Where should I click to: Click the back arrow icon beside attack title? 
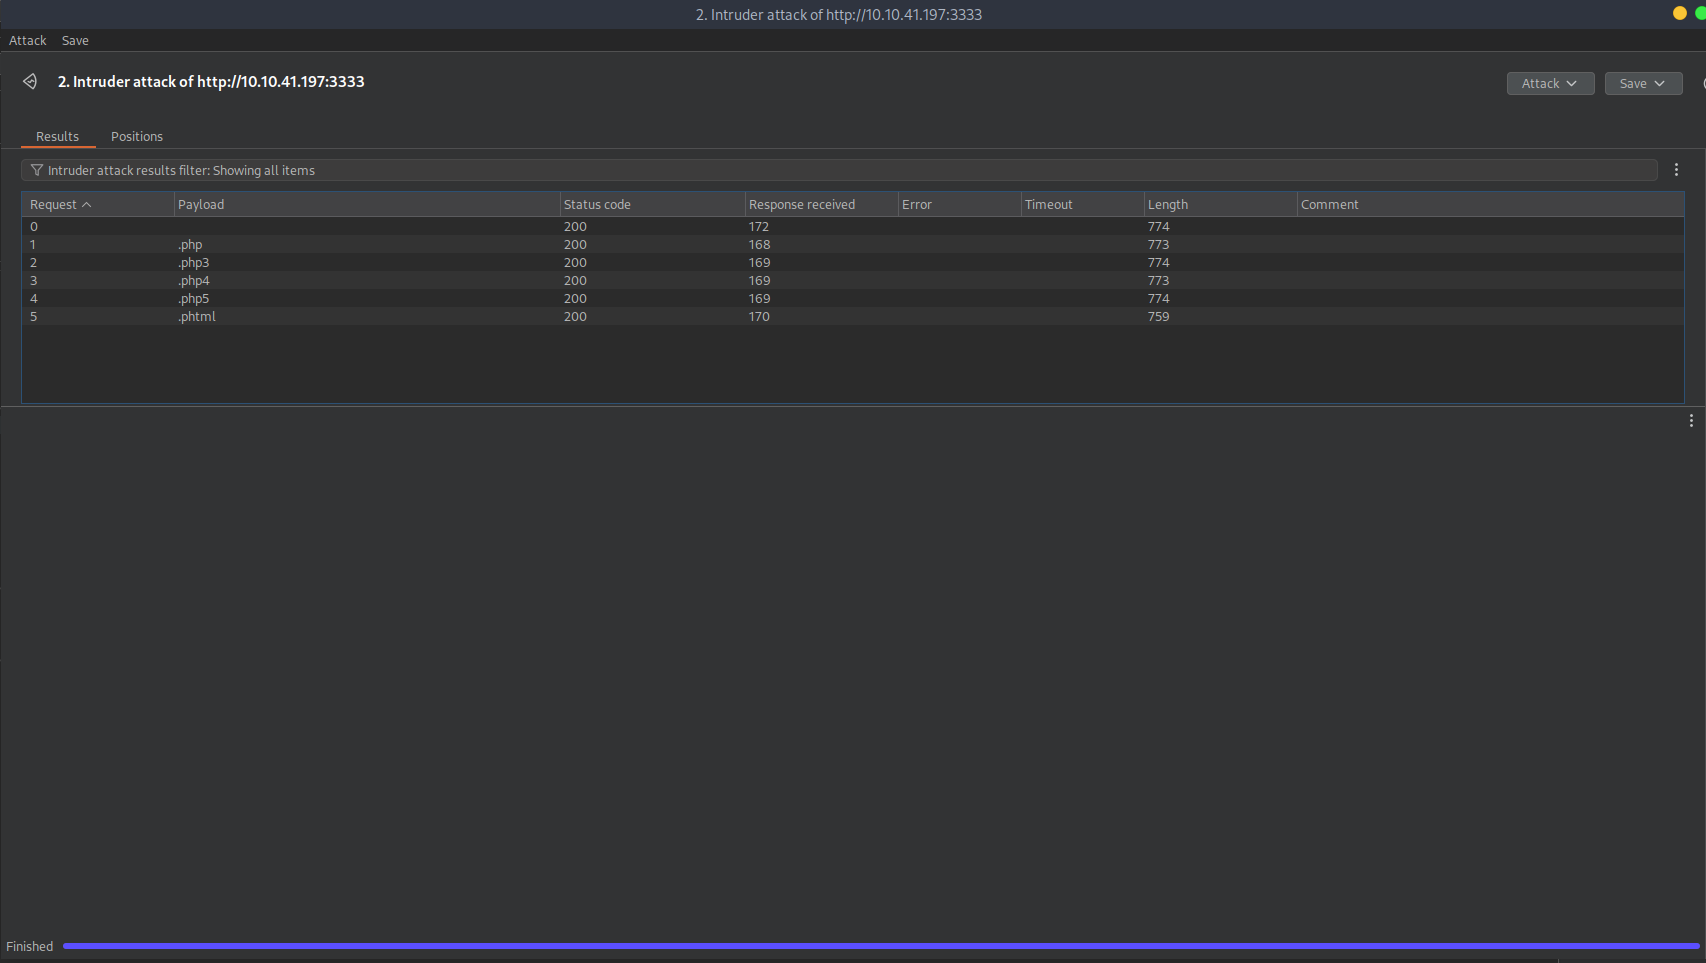coord(30,82)
